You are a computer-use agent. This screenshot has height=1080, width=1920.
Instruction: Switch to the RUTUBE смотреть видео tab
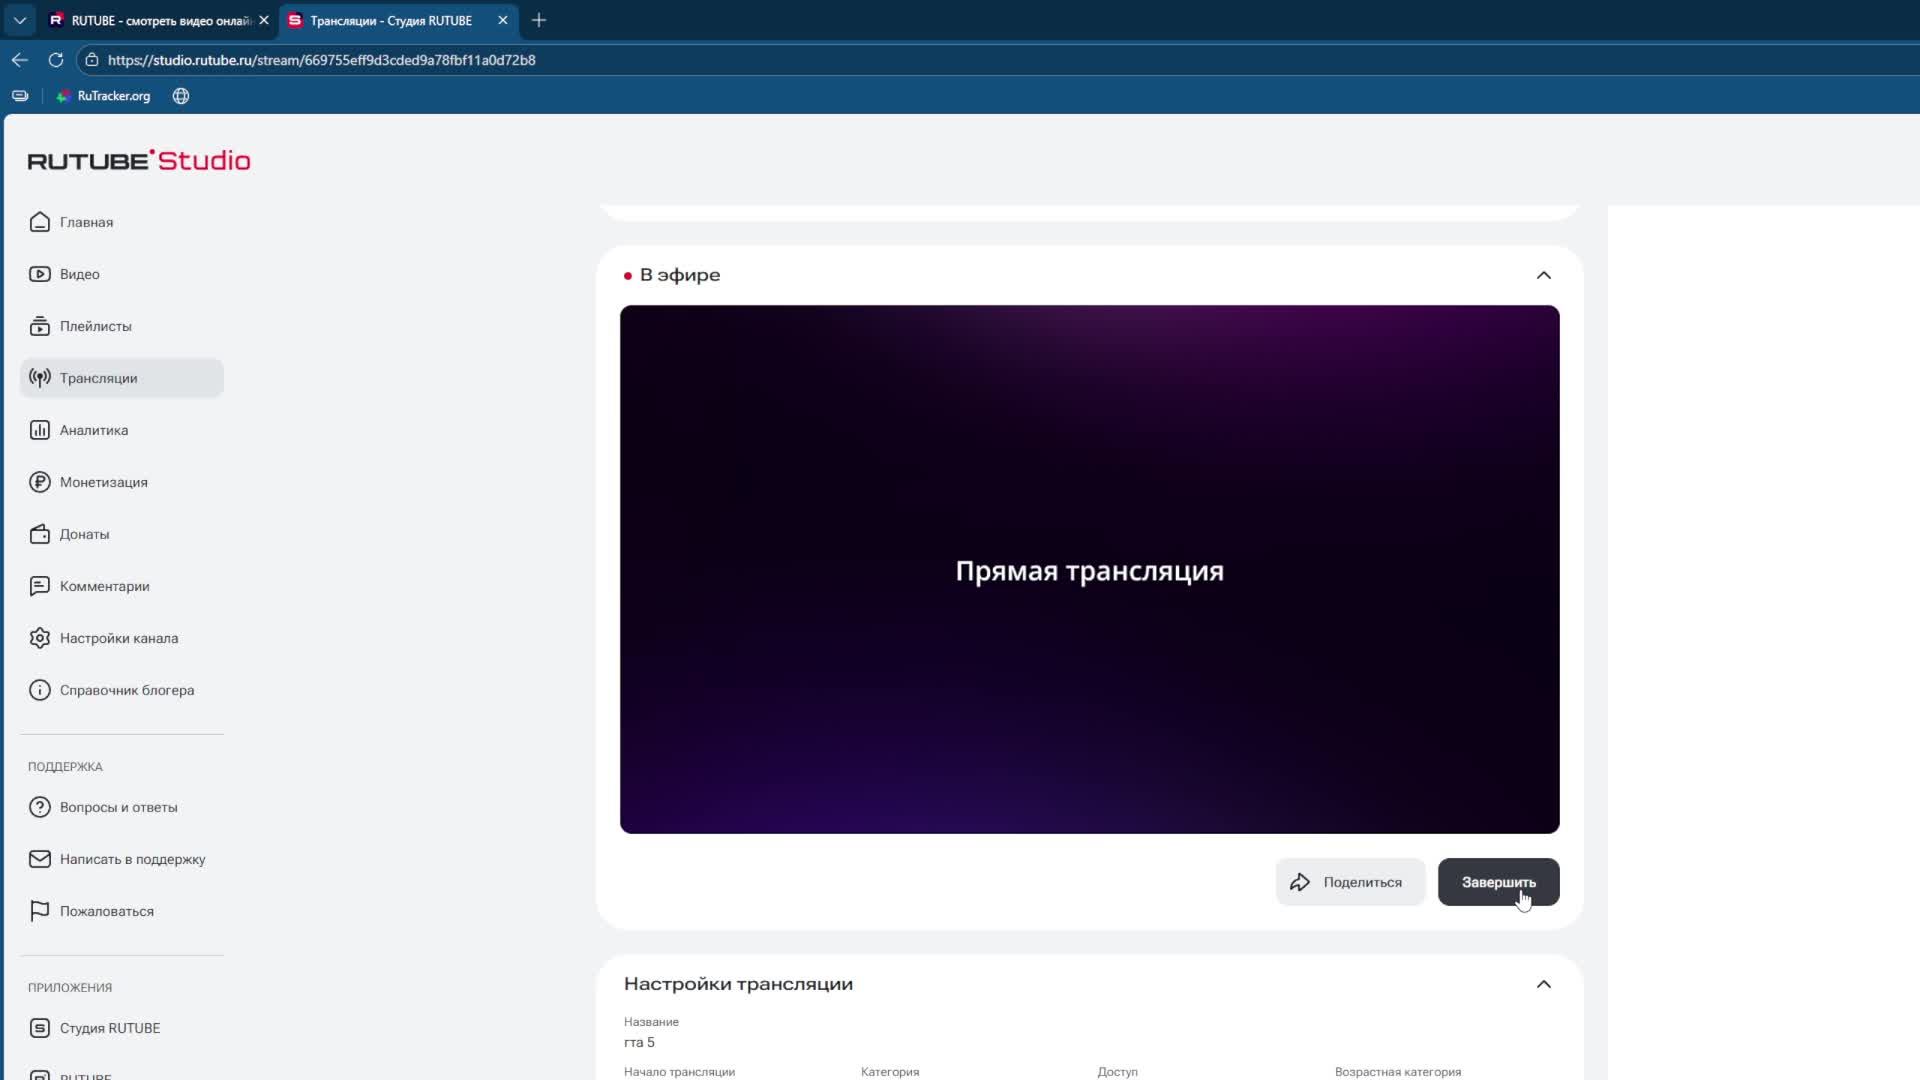[158, 20]
